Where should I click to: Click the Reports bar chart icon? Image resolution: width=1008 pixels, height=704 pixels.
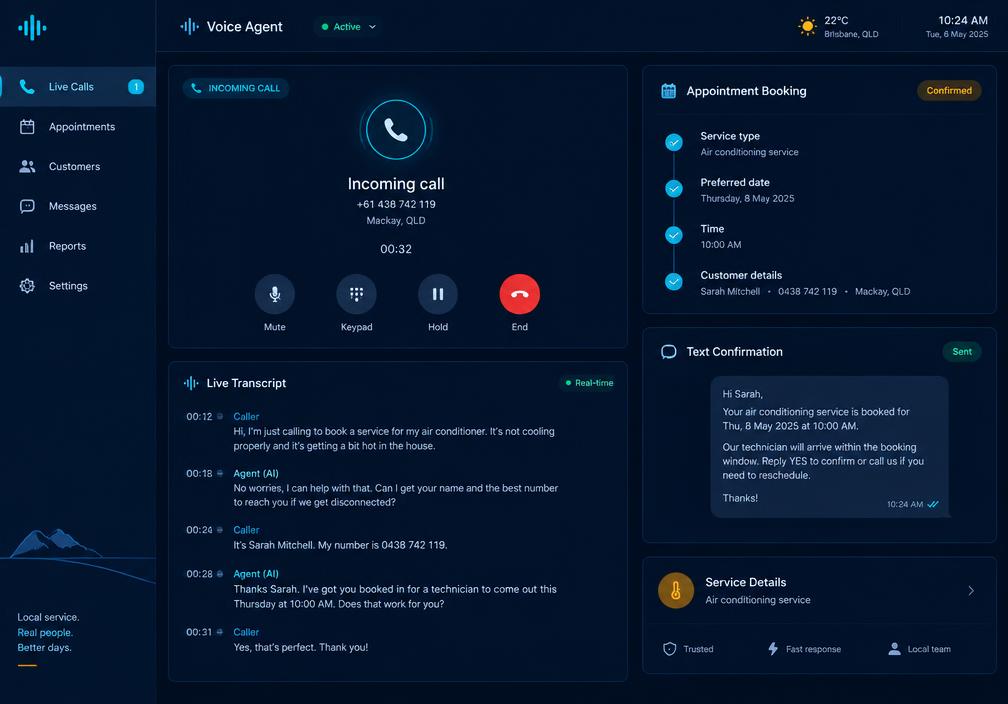(x=27, y=246)
